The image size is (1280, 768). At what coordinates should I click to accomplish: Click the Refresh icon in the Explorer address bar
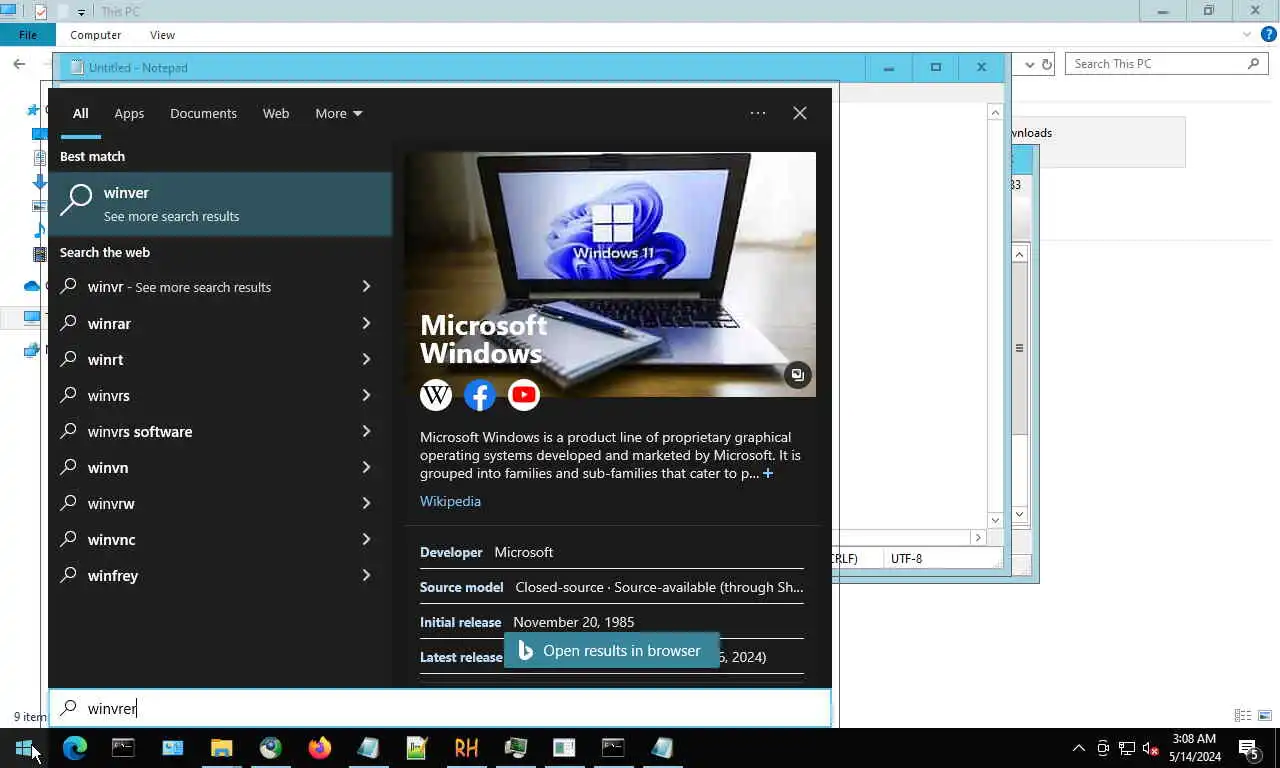[x=1047, y=64]
